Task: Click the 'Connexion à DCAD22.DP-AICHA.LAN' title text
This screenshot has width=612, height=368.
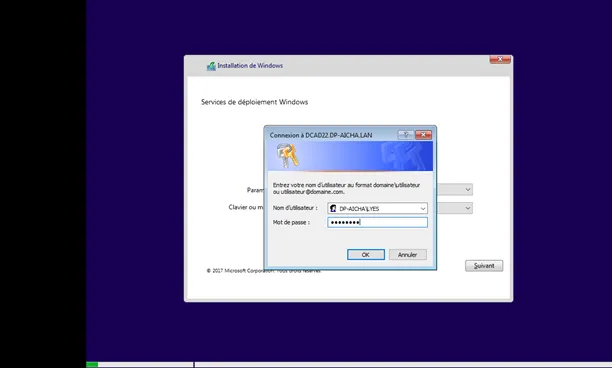Action: [x=321, y=135]
